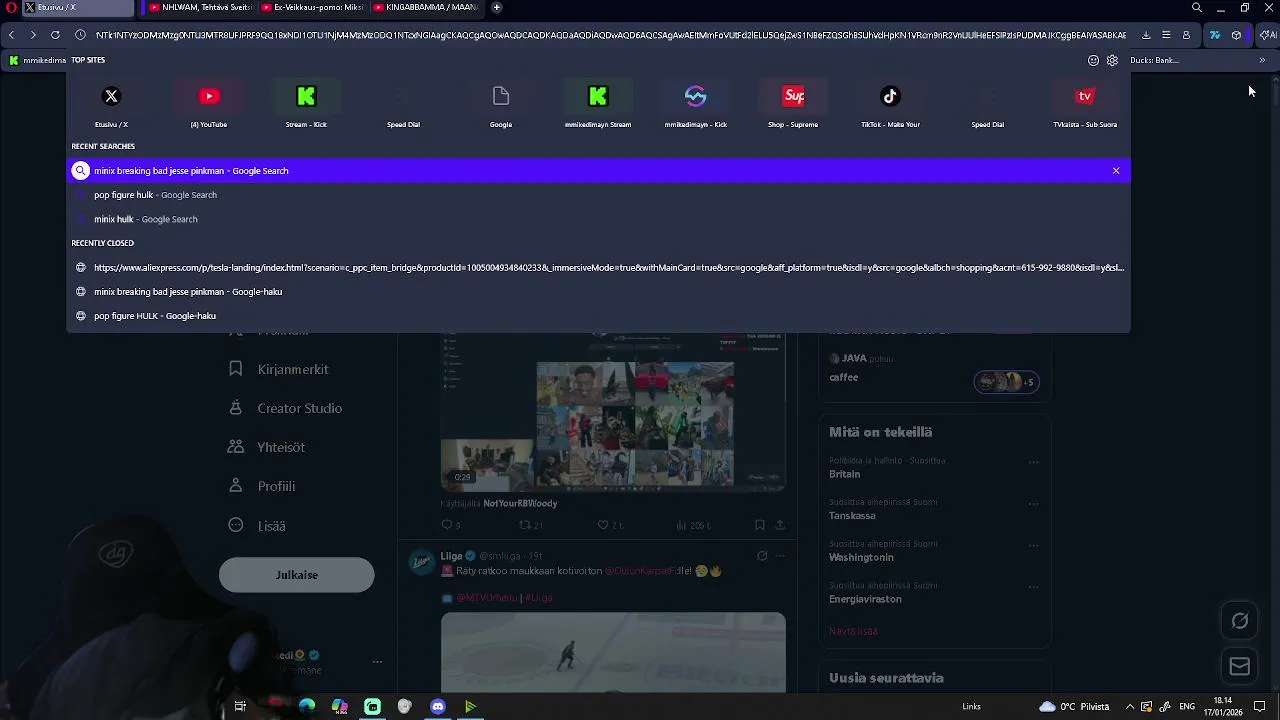Open a new browser tab
Screen dimensions: 1280x720
(497, 7)
